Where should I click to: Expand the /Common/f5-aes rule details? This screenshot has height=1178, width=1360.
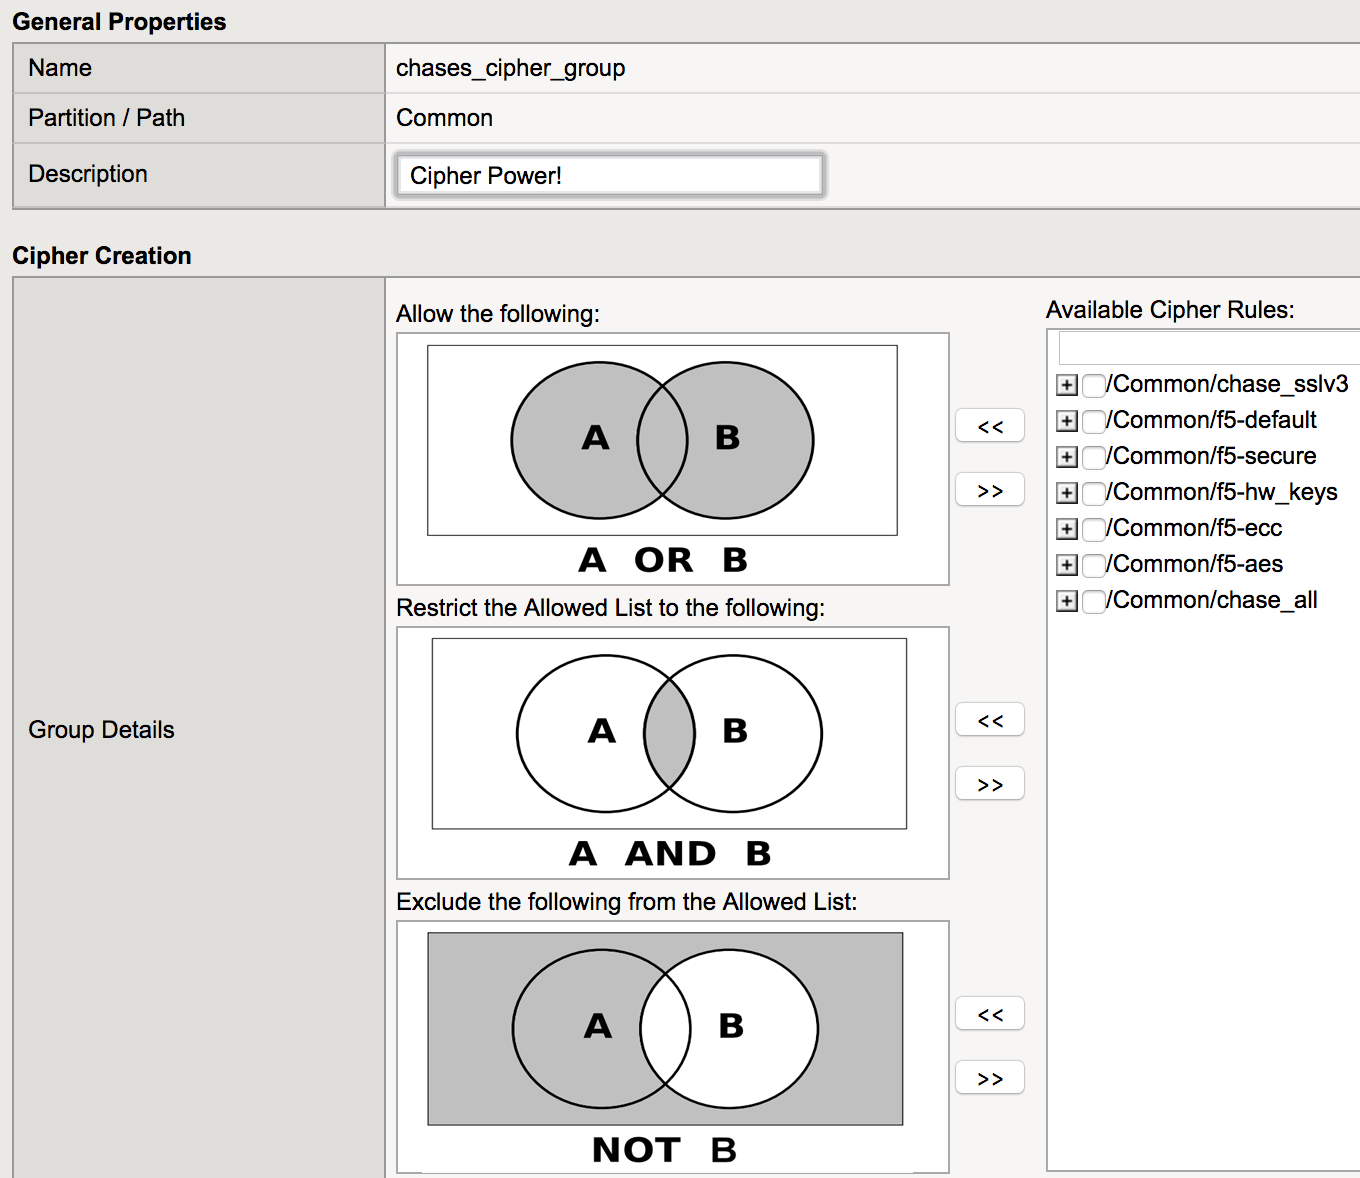(1067, 565)
